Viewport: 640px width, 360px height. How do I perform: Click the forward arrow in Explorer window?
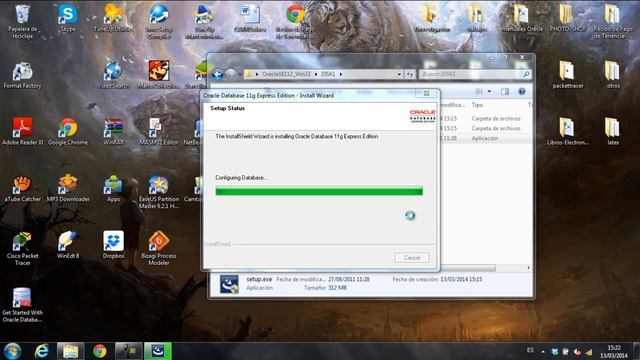click(x=231, y=74)
